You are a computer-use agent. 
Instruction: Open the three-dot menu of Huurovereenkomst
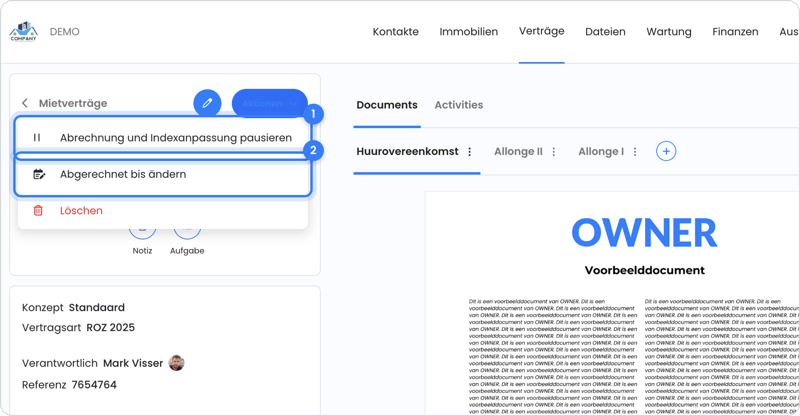point(469,152)
